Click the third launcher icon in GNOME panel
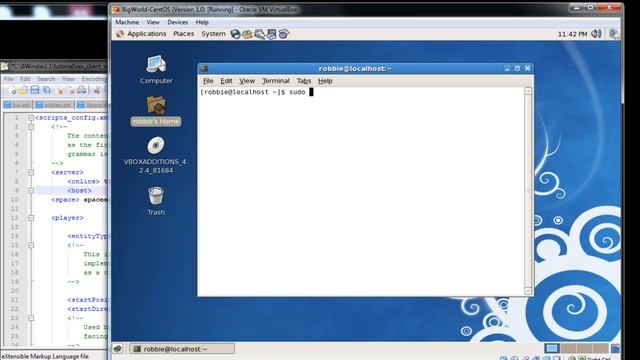 259,34
